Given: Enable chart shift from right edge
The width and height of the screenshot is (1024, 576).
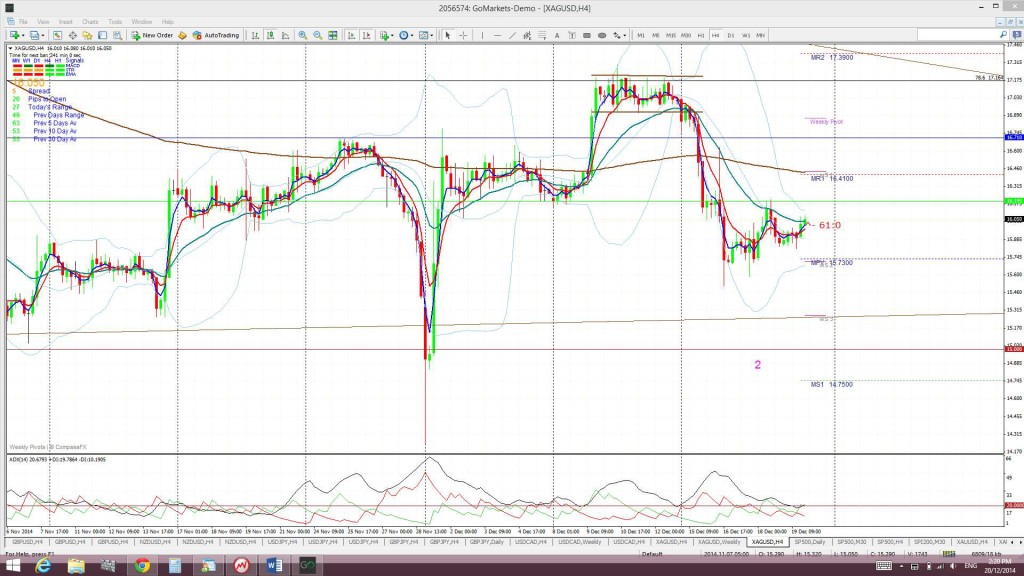Looking at the screenshot, I should coord(366,35).
